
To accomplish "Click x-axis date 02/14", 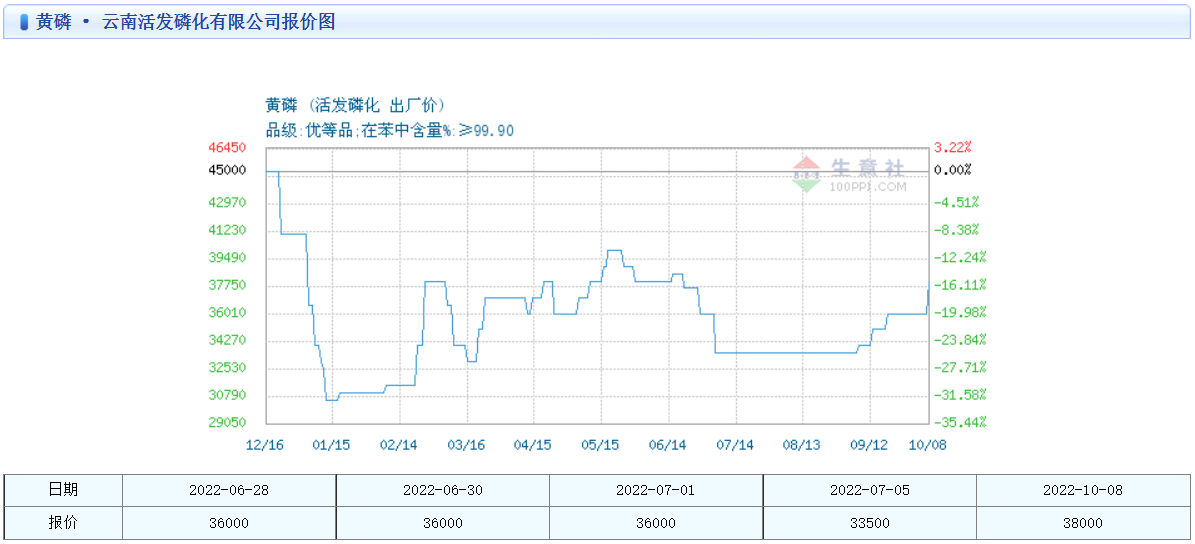I will 399,446.
